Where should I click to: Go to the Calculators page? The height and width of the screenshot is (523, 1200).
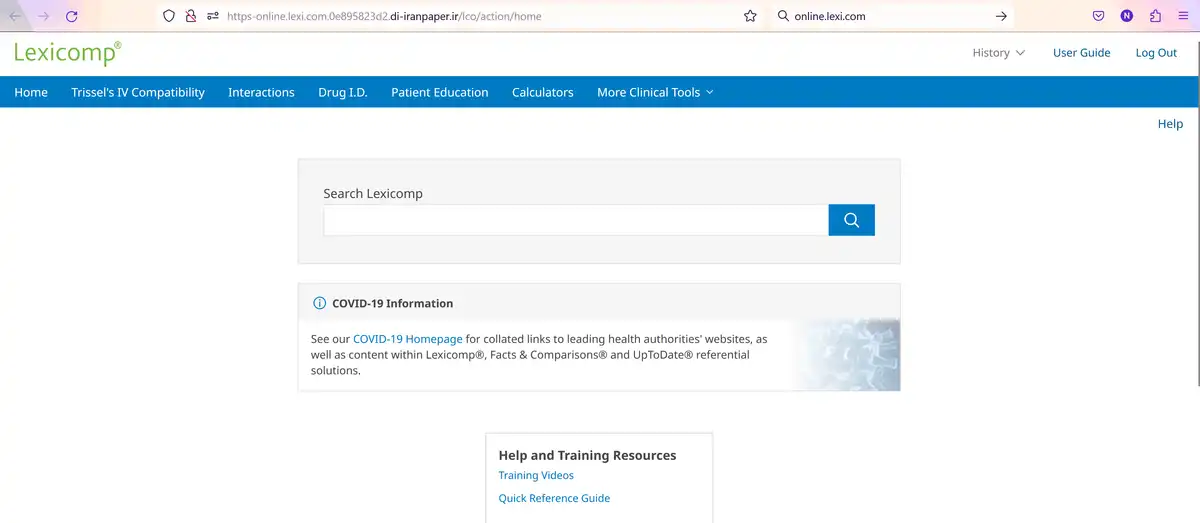(x=542, y=92)
